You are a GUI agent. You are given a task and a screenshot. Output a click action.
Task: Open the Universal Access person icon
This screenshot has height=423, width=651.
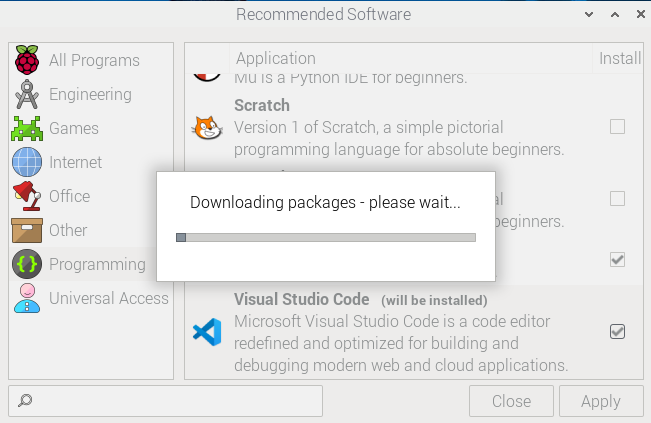pos(27,298)
